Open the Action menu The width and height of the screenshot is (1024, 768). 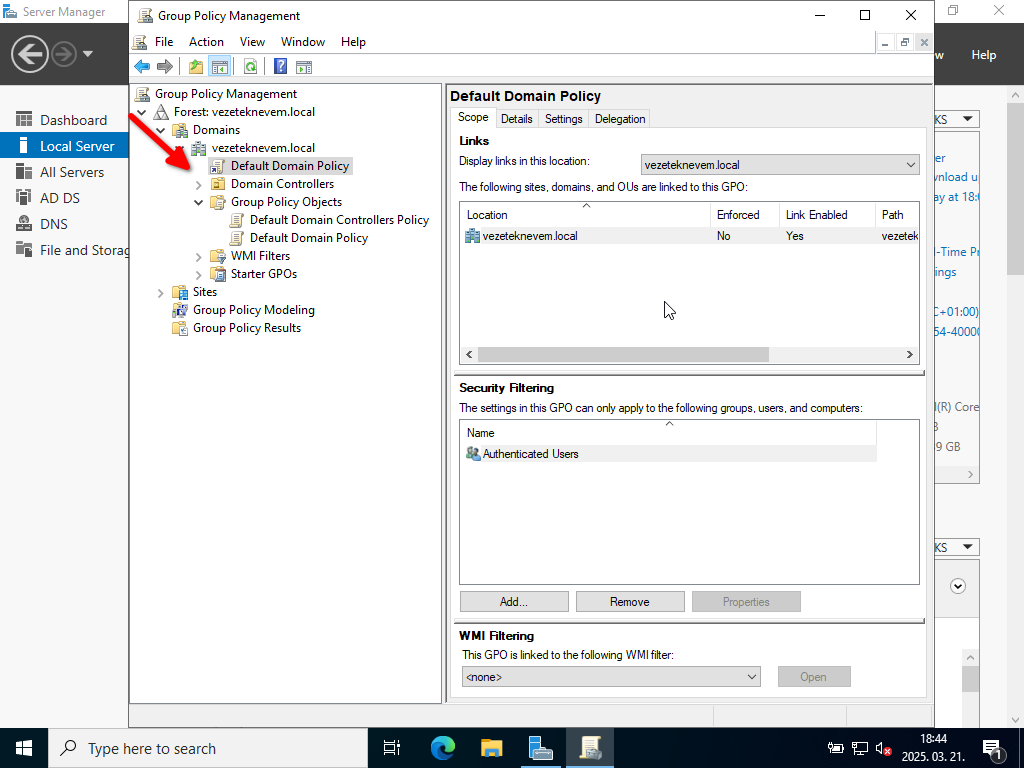pos(206,42)
